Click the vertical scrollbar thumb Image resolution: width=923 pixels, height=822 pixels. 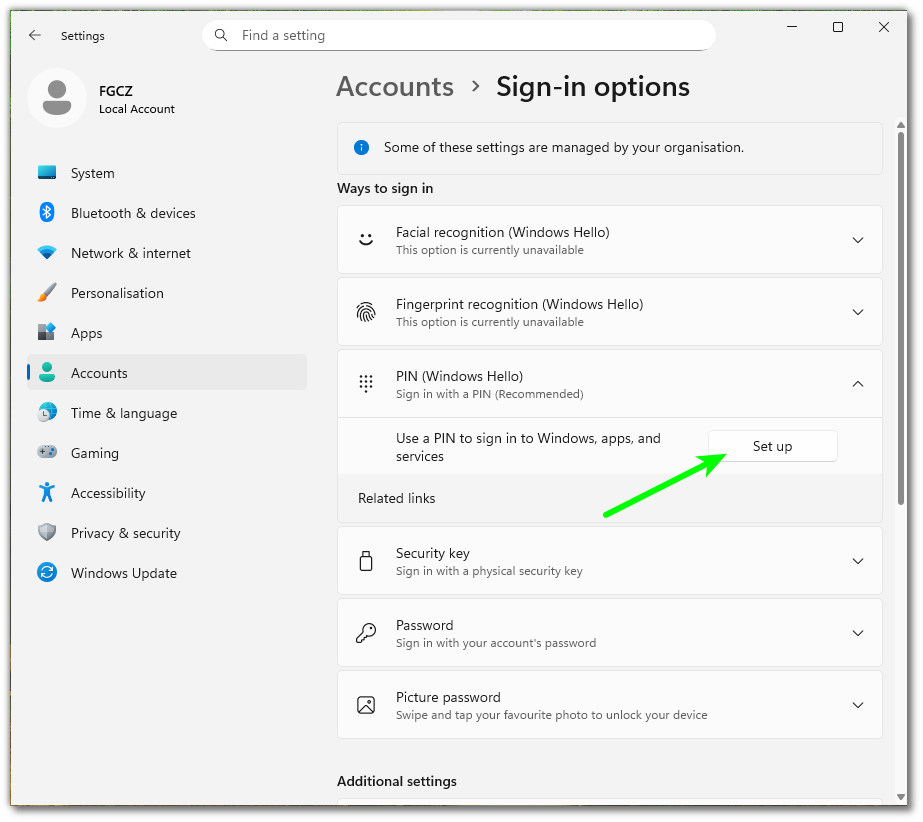901,318
